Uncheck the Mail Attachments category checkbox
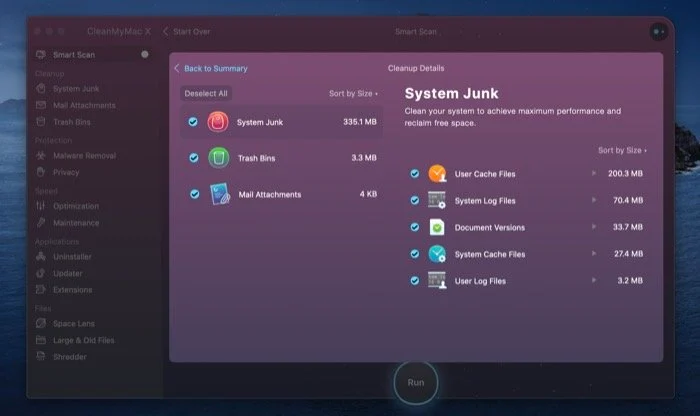700x416 pixels. pyautogui.click(x=195, y=194)
